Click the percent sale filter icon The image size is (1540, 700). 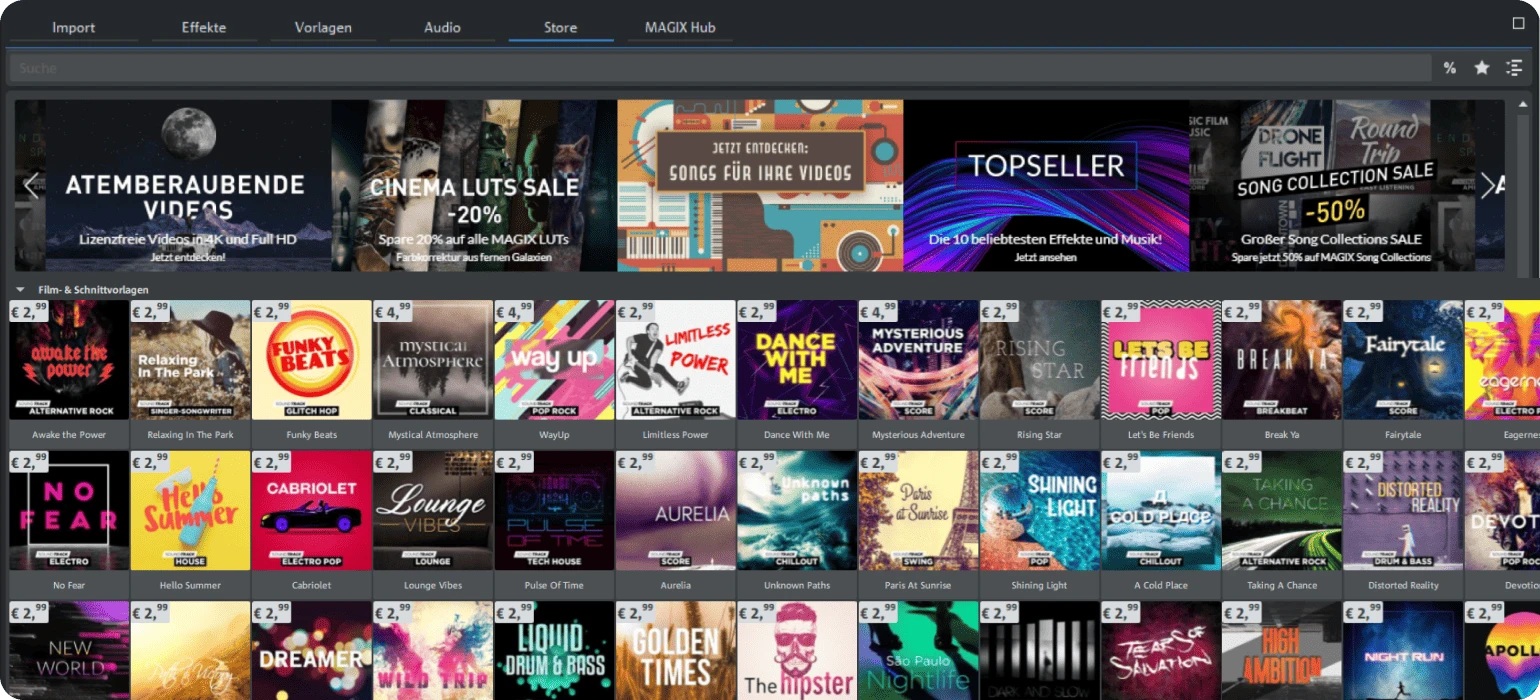pos(1450,68)
